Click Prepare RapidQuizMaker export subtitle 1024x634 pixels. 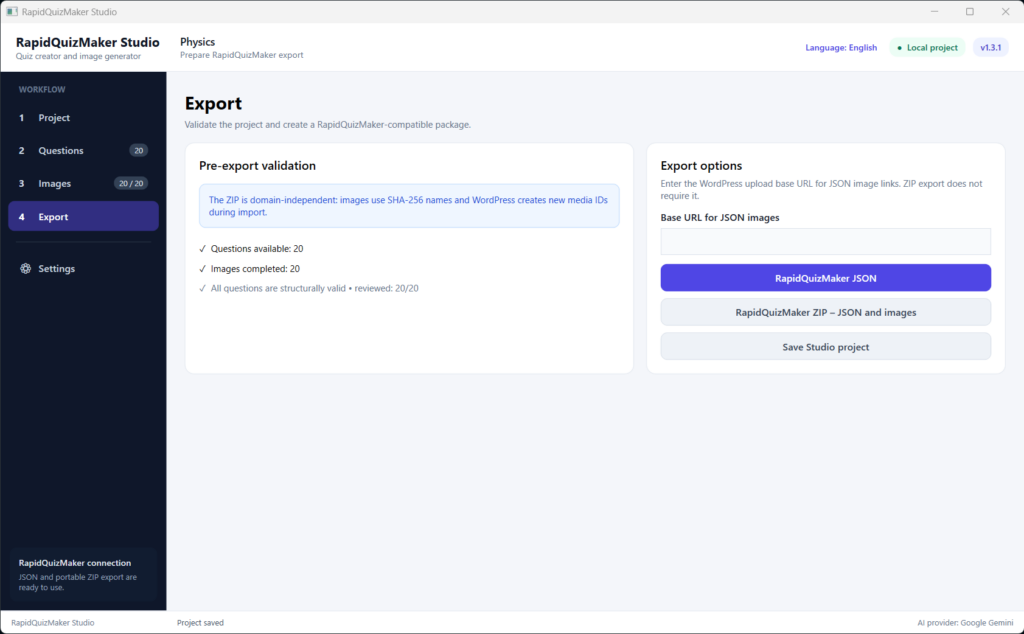point(242,55)
